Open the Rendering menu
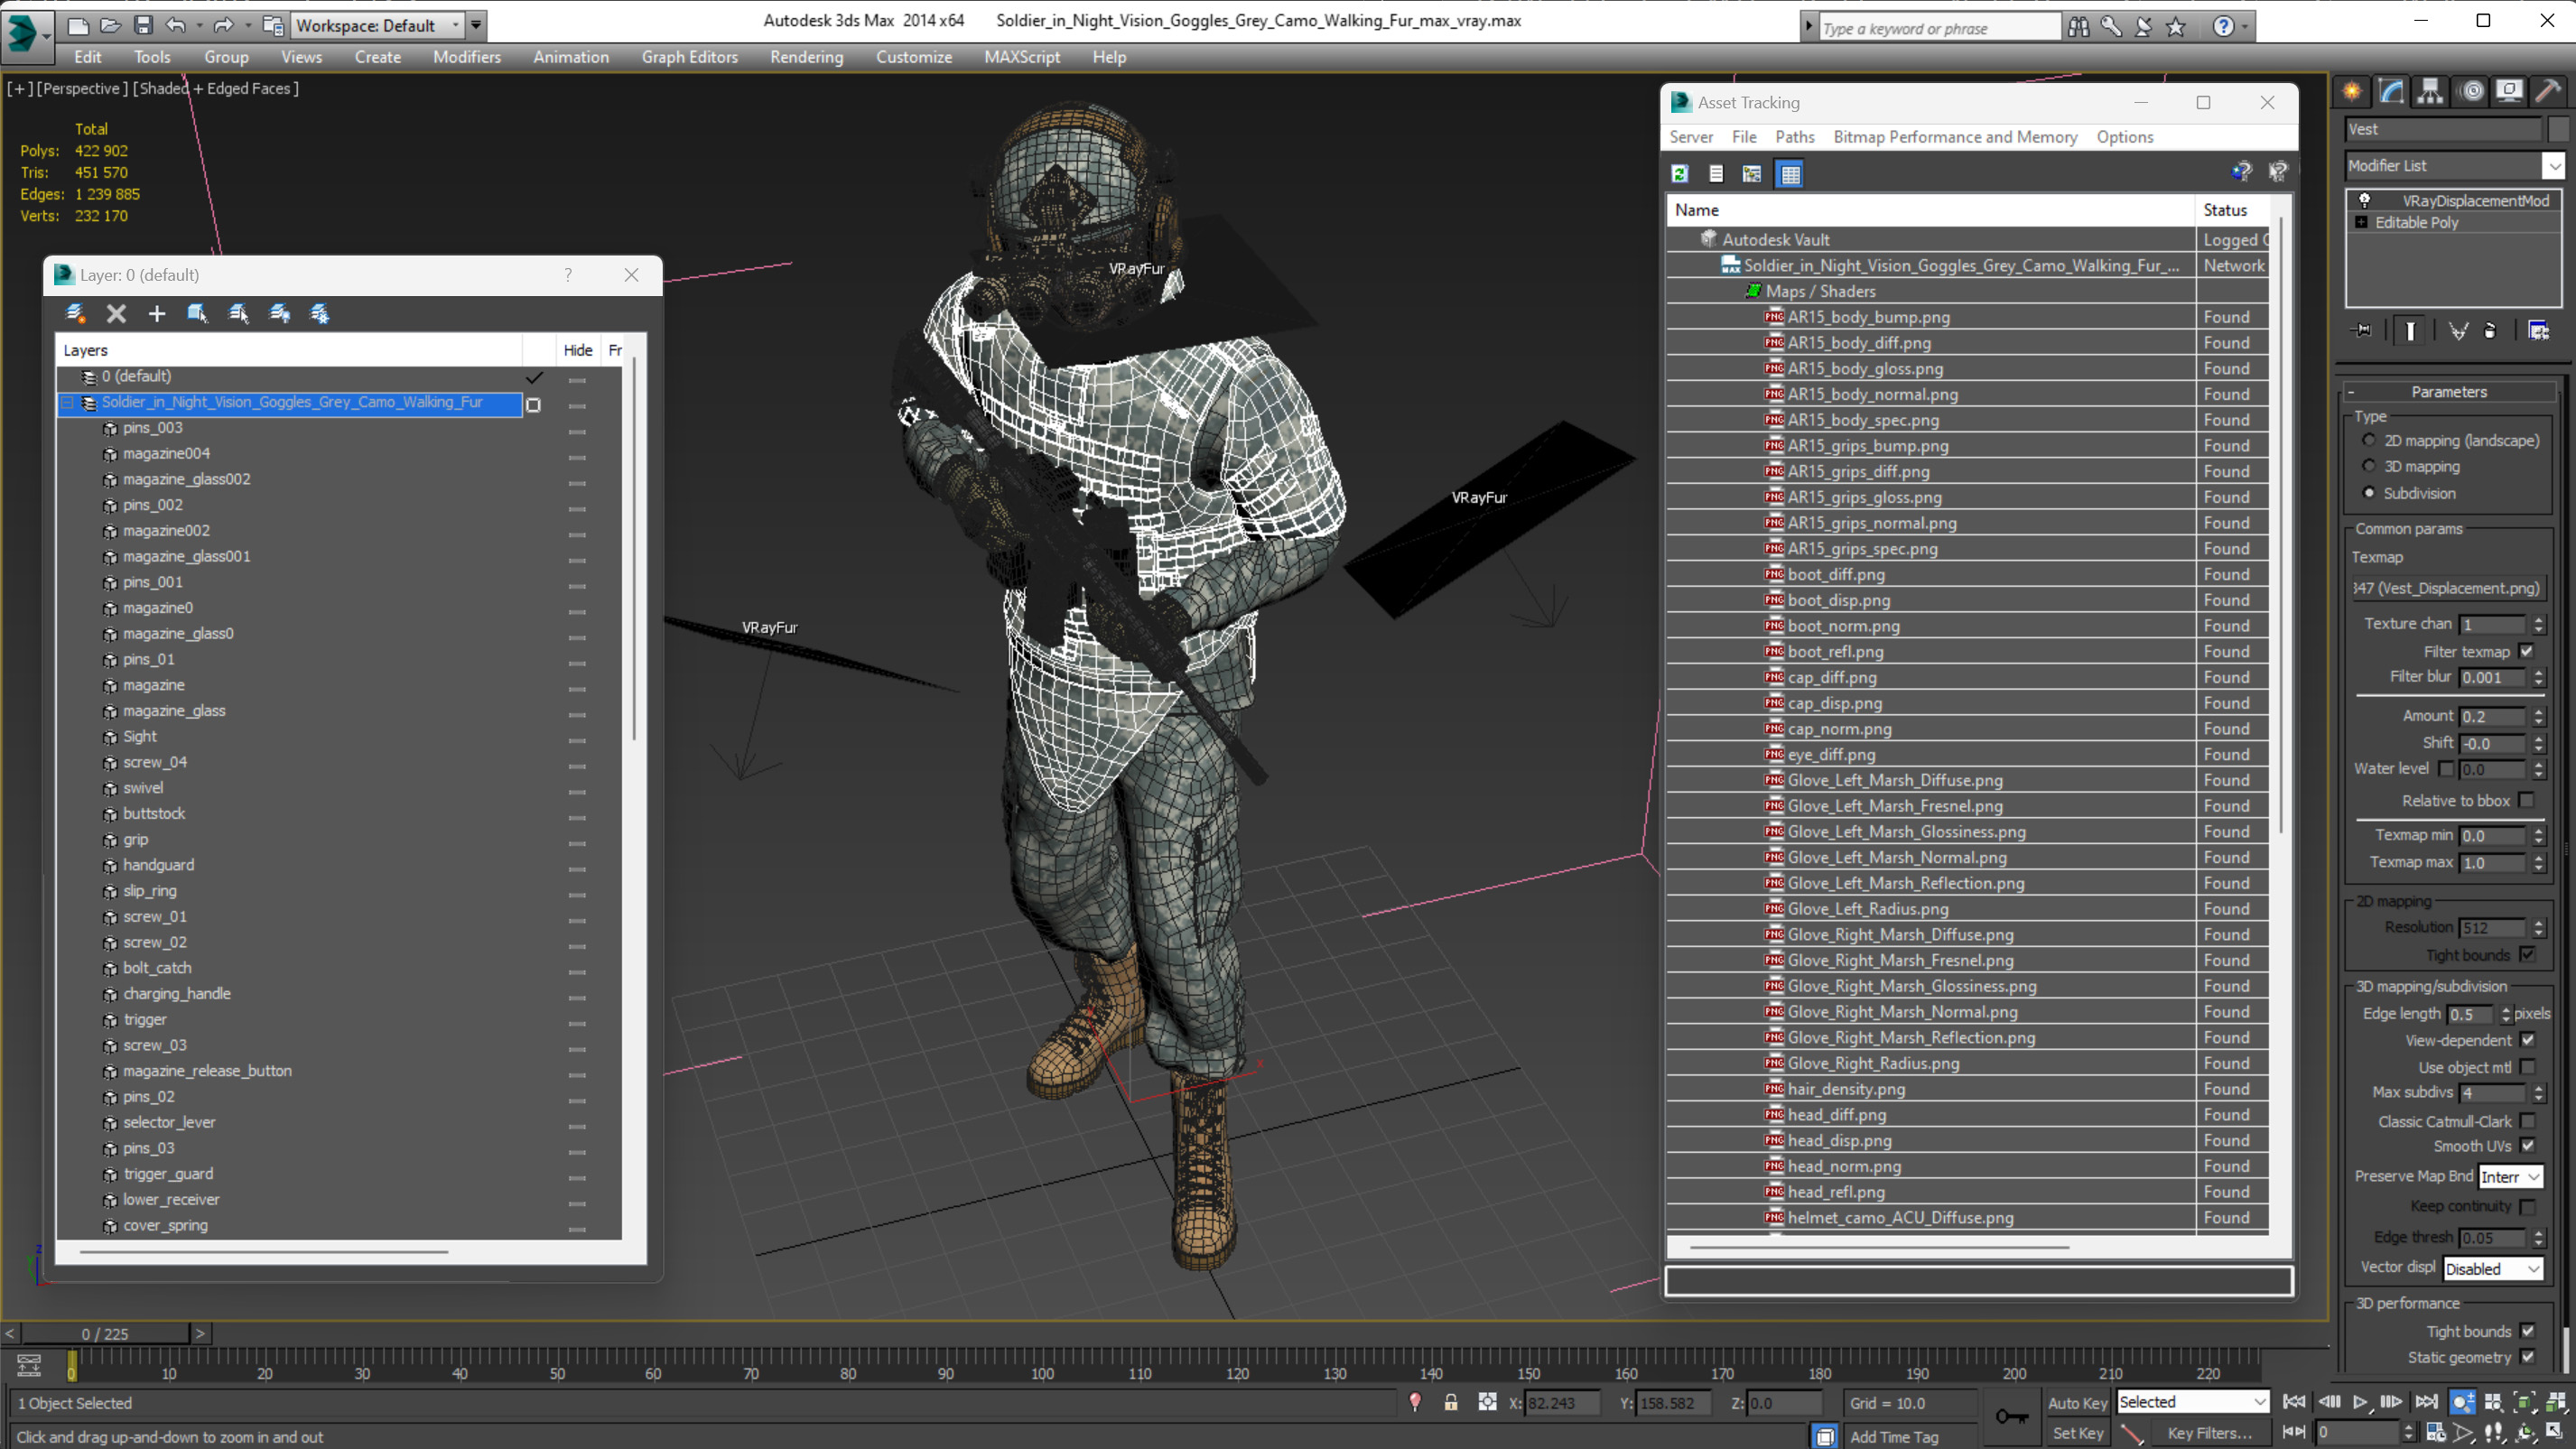Image resolution: width=2576 pixels, height=1449 pixels. (x=806, y=57)
